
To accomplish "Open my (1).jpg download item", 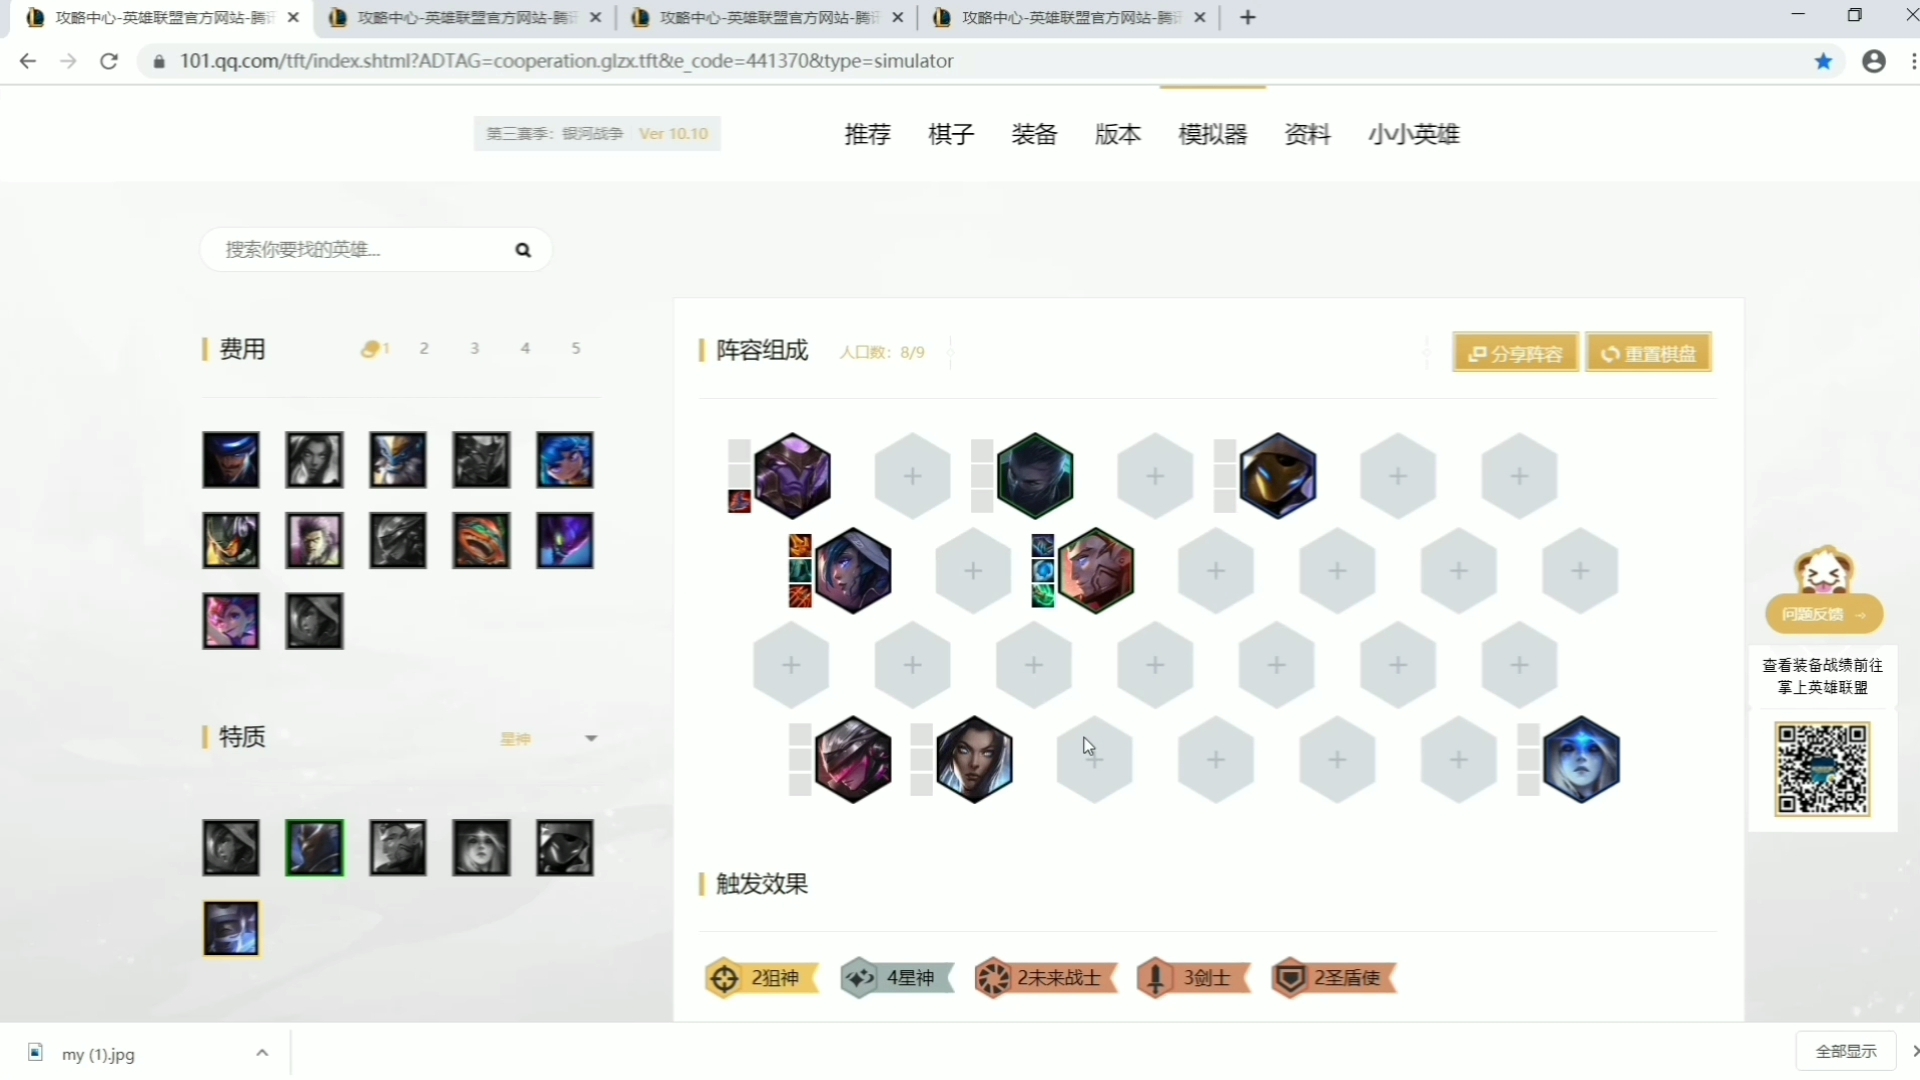I will 98,1054.
